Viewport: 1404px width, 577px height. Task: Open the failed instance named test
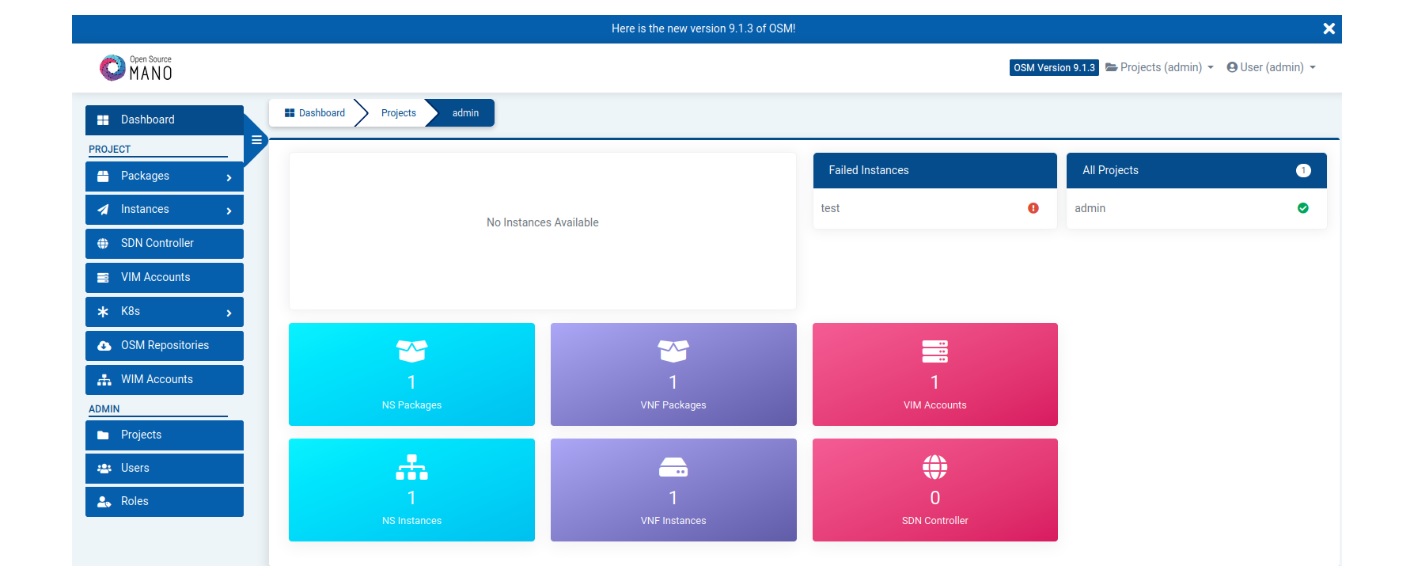831,208
